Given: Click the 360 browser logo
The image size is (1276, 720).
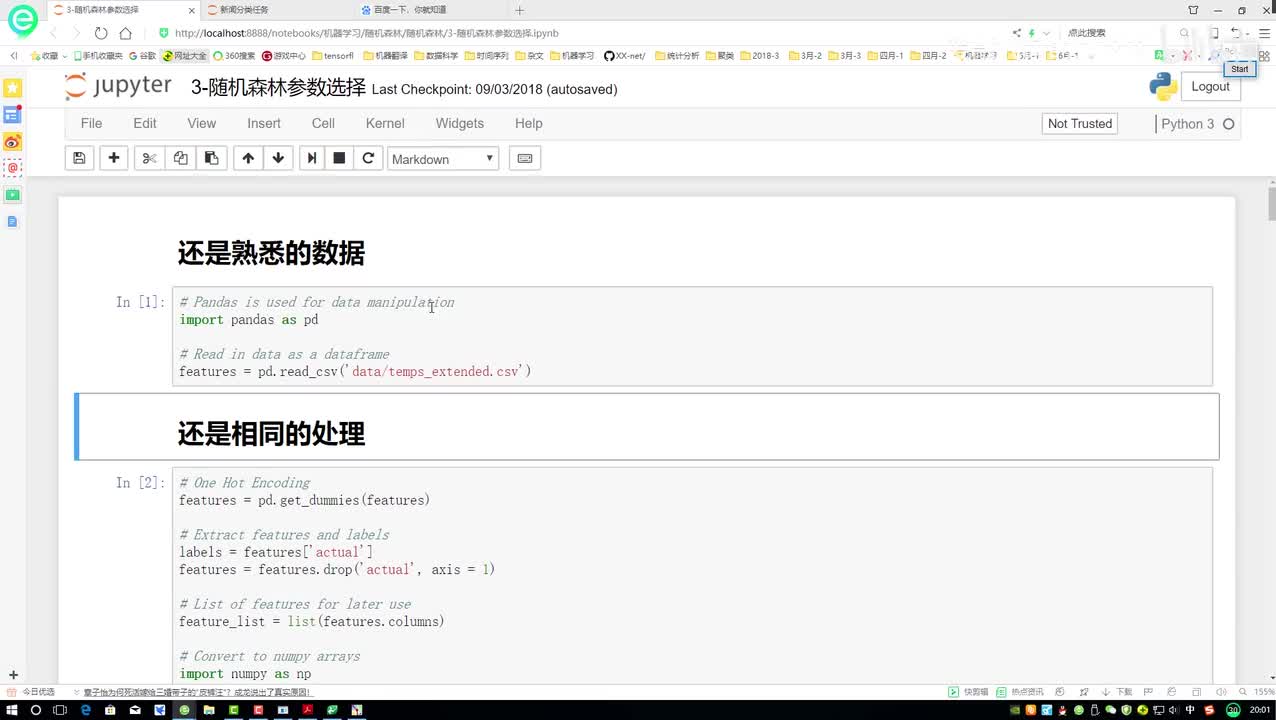Looking at the screenshot, I should [x=22, y=19].
